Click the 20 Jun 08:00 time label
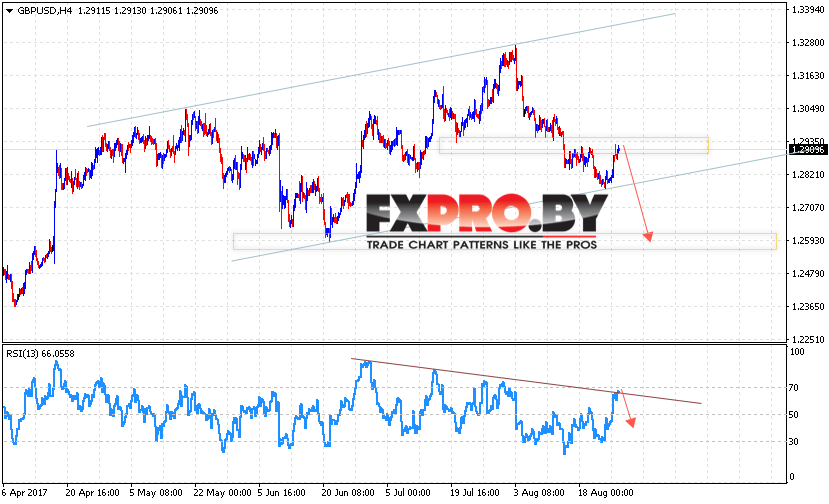This screenshot has height=504, width=829. click(348, 493)
